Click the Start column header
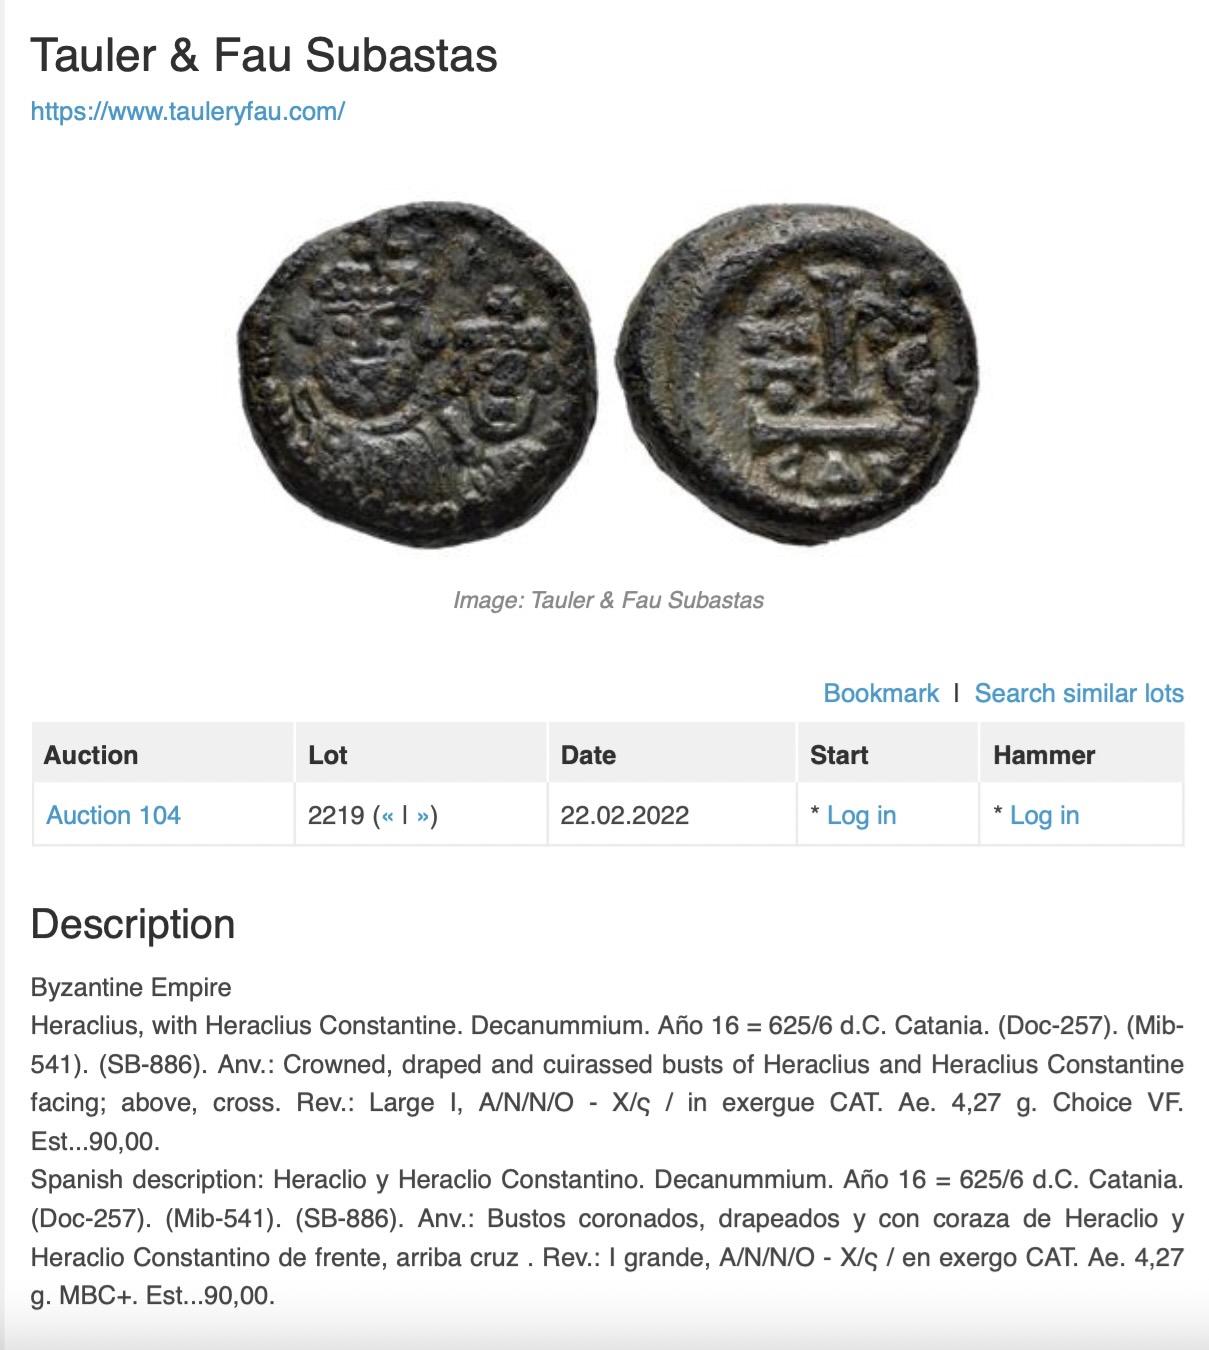The width and height of the screenshot is (1209, 1350). pyautogui.click(x=839, y=755)
